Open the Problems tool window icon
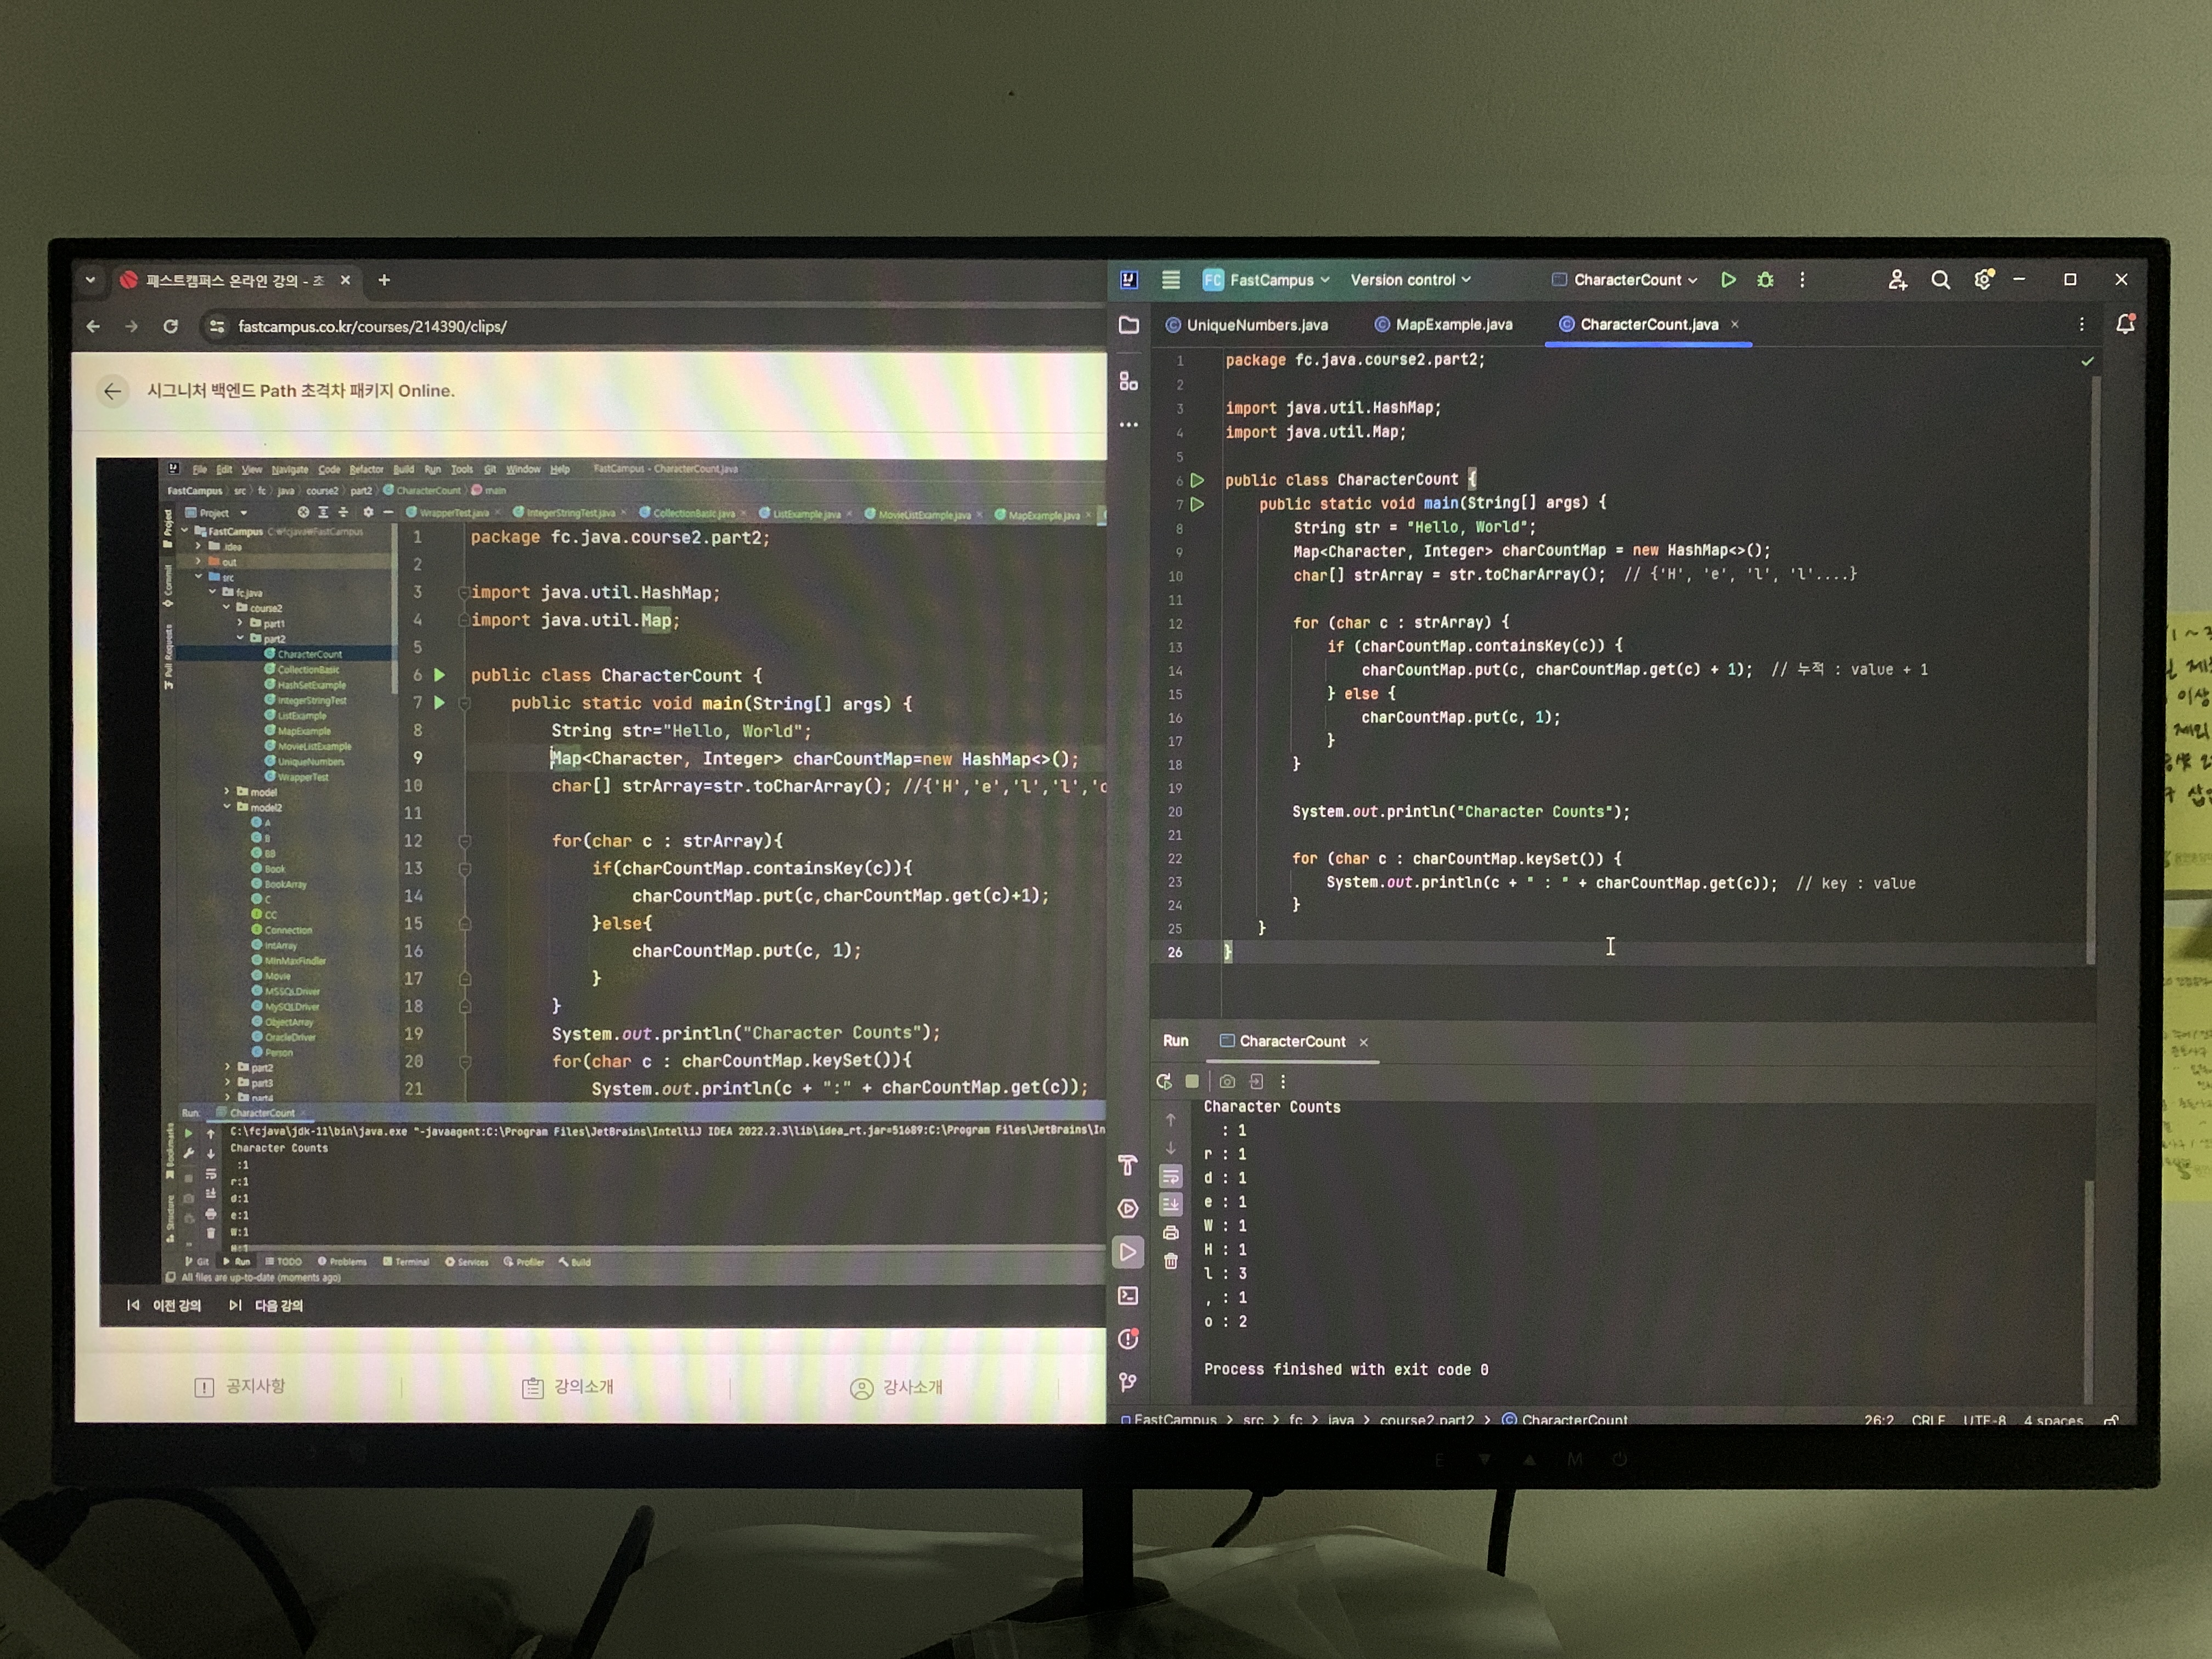The height and width of the screenshot is (1659, 2212). (x=1128, y=1340)
